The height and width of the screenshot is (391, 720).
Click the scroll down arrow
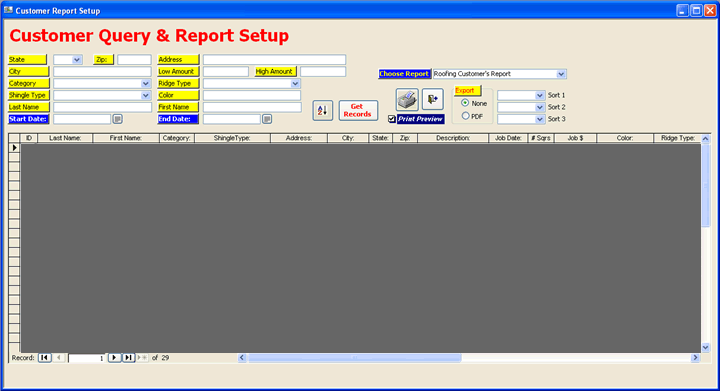coord(706,347)
